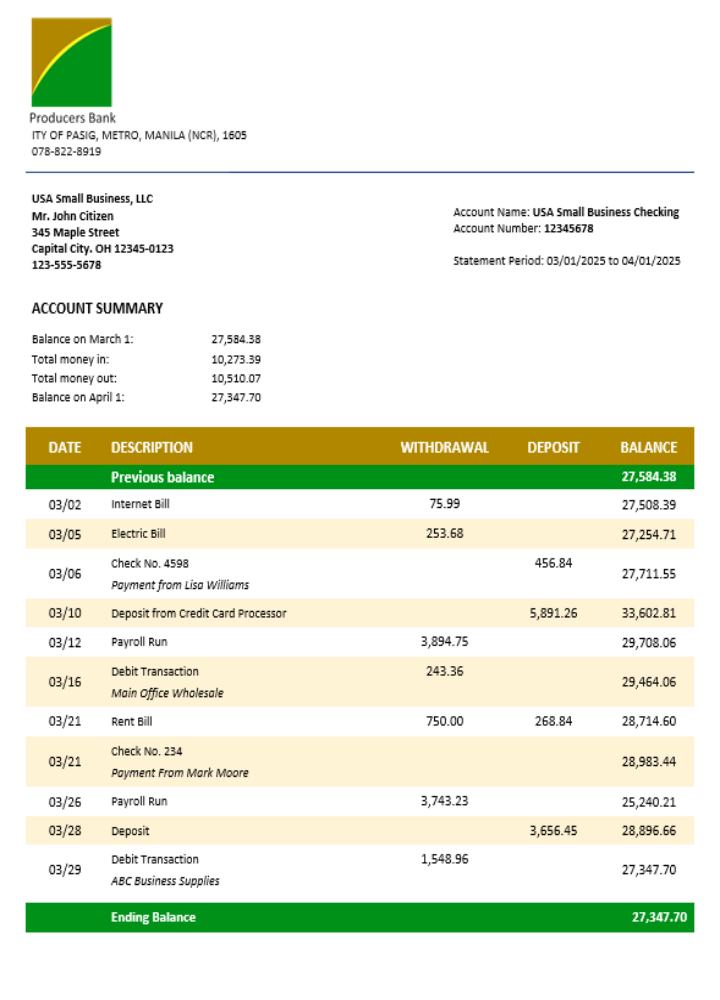
Task: Click the BALANCE column header
Action: coord(648,448)
